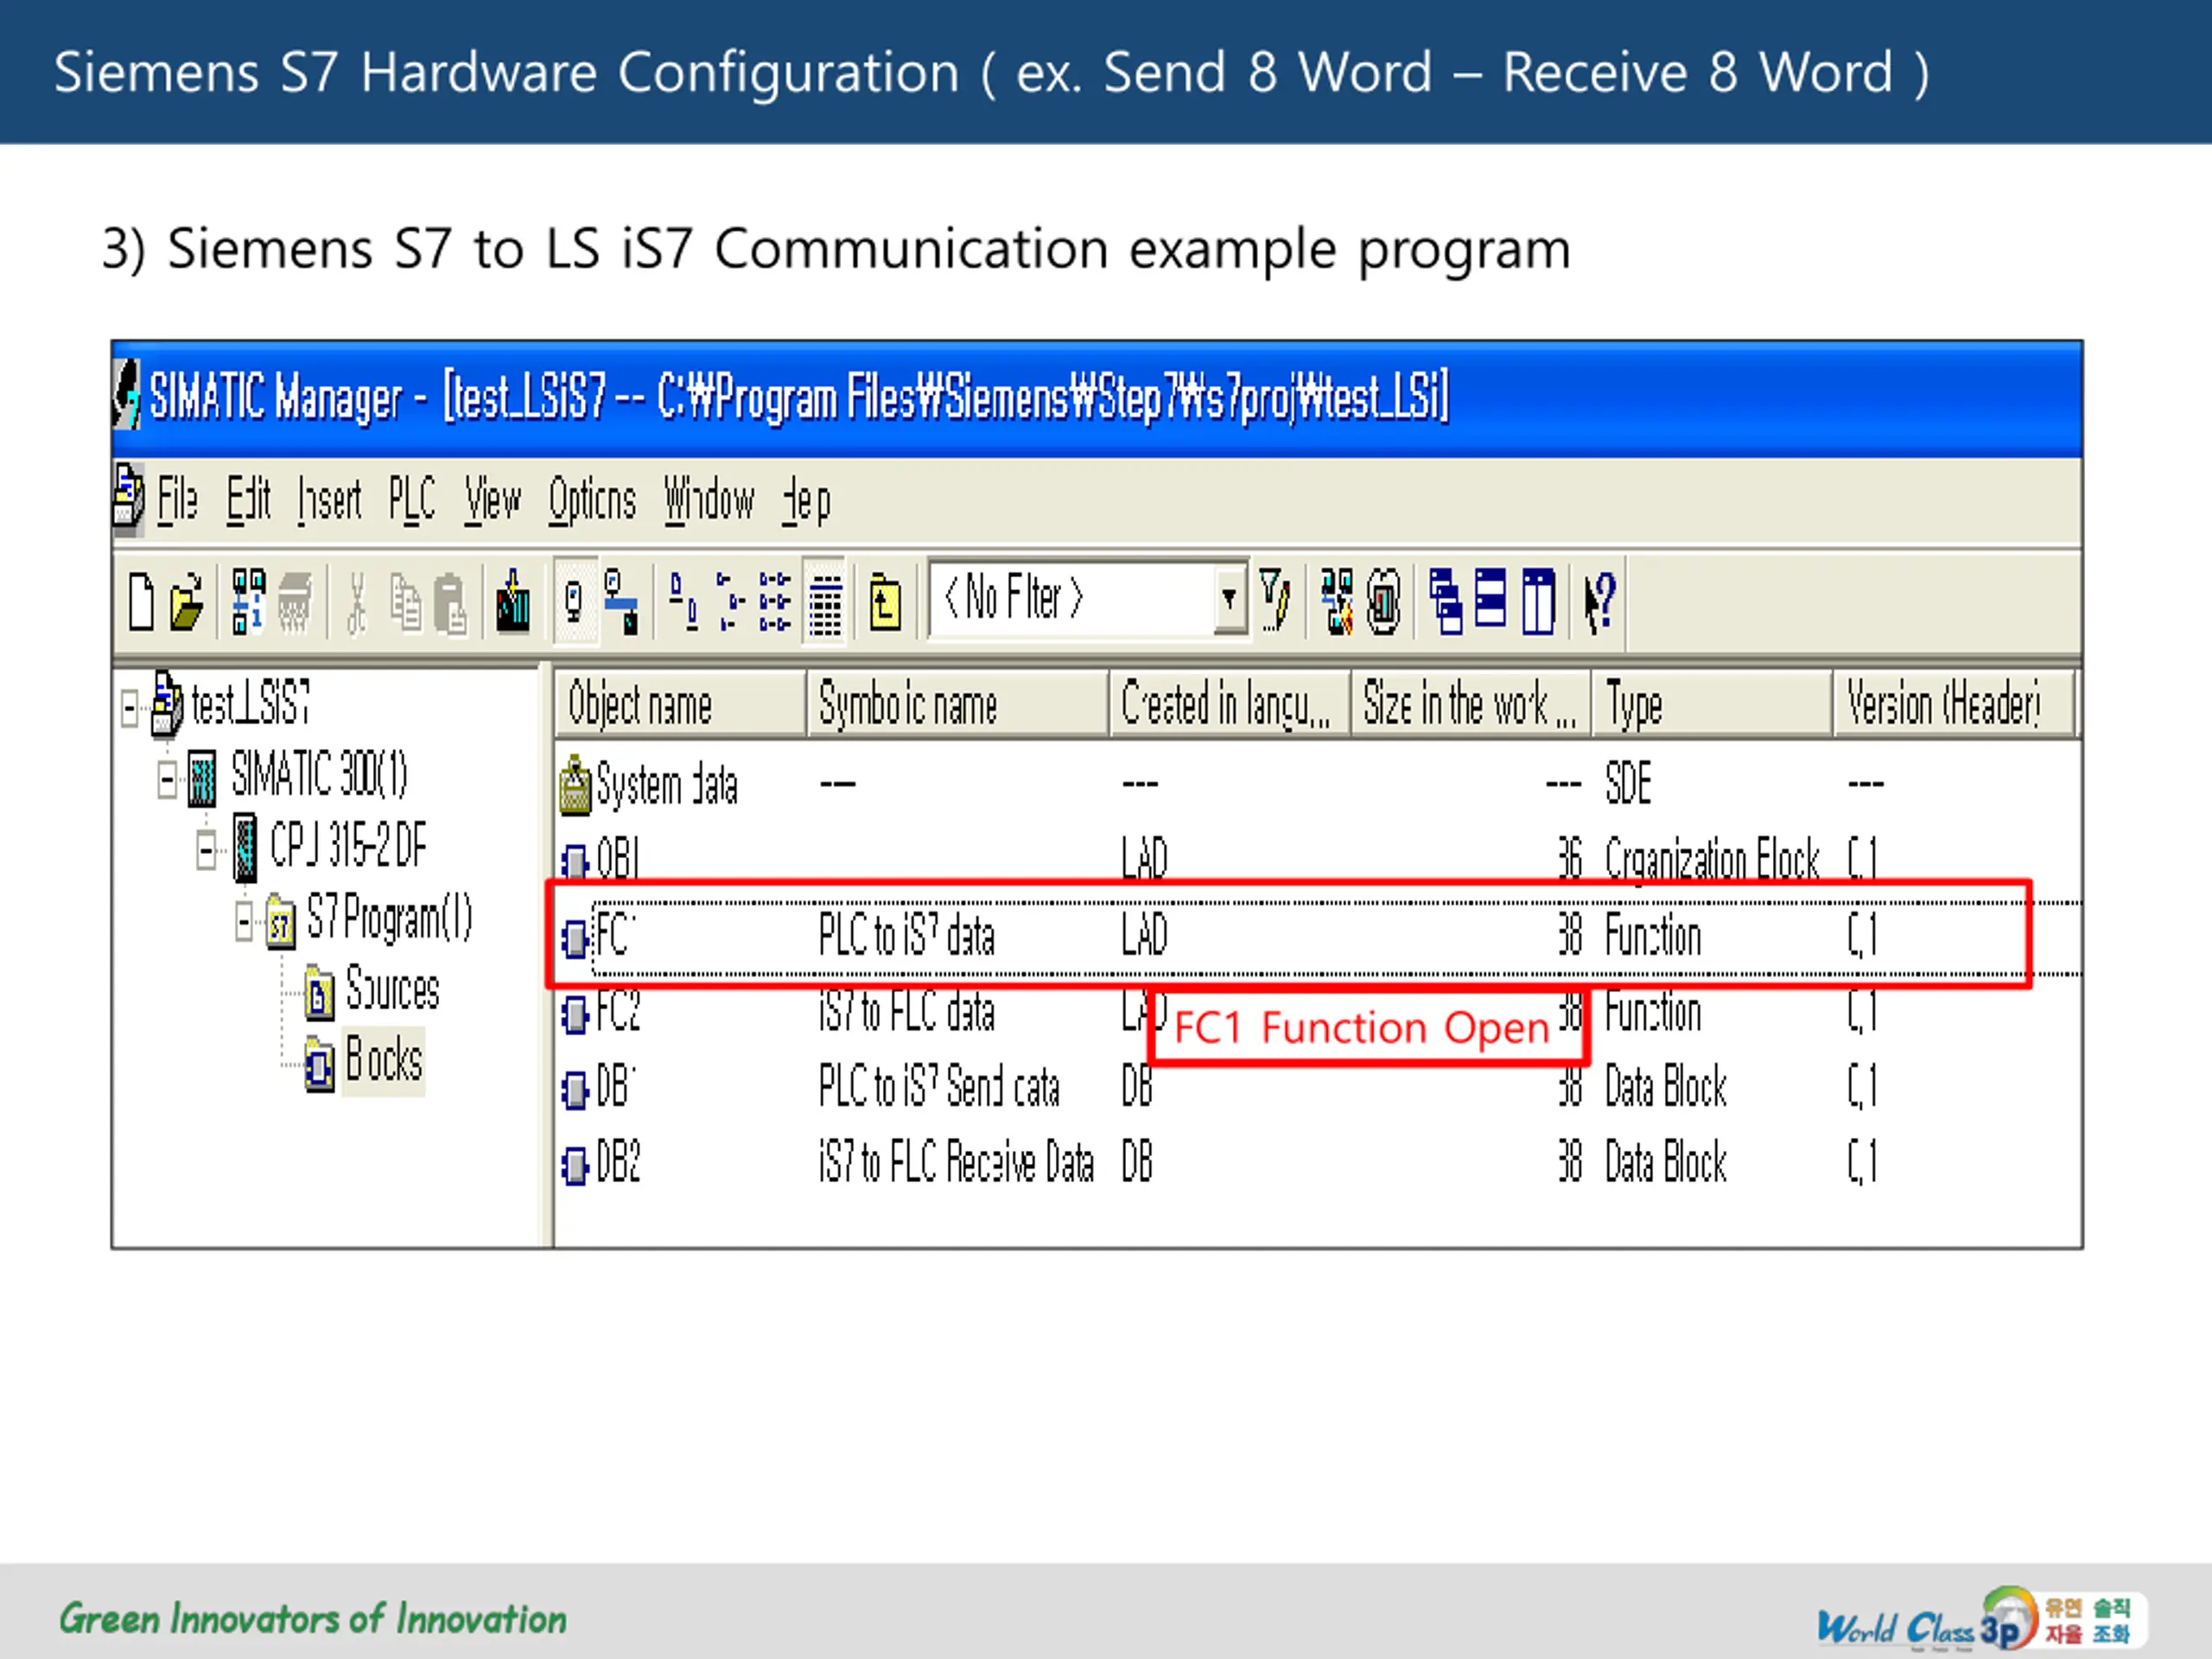The image size is (2212, 1659).
Task: Switch to Details view
Action: tap(825, 601)
